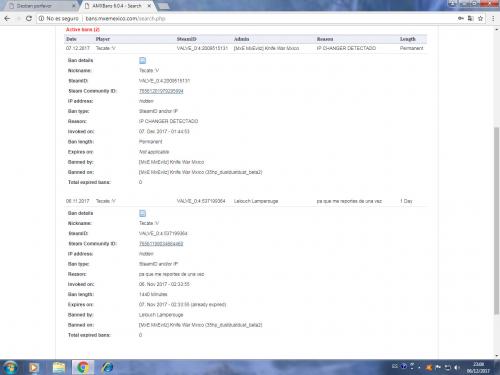
Task: Click the volume speaker tray icon
Action: coord(457,367)
